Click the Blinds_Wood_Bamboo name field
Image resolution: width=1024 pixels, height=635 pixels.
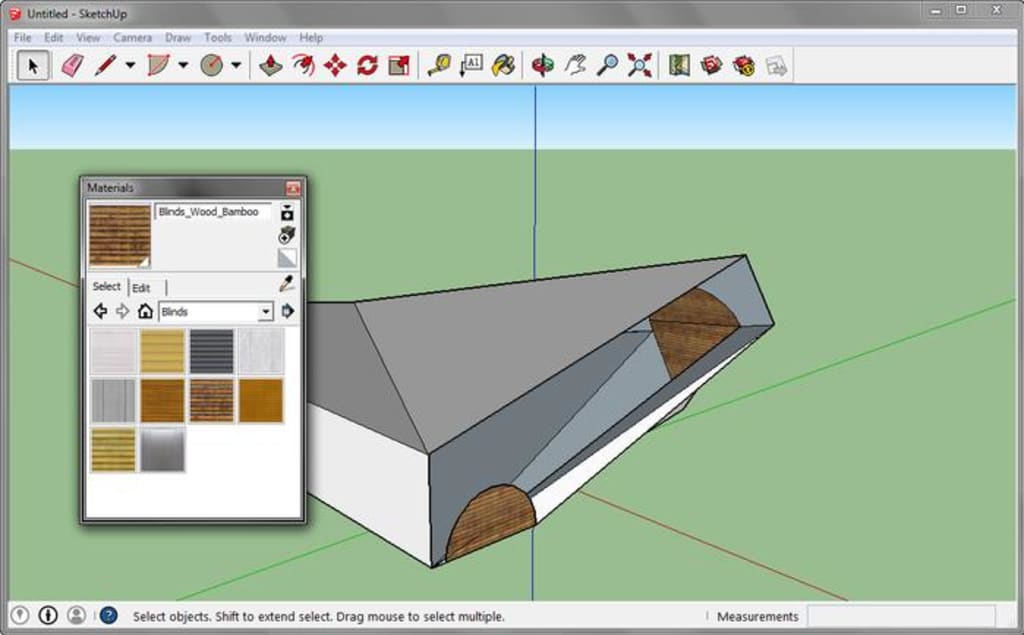(x=208, y=212)
